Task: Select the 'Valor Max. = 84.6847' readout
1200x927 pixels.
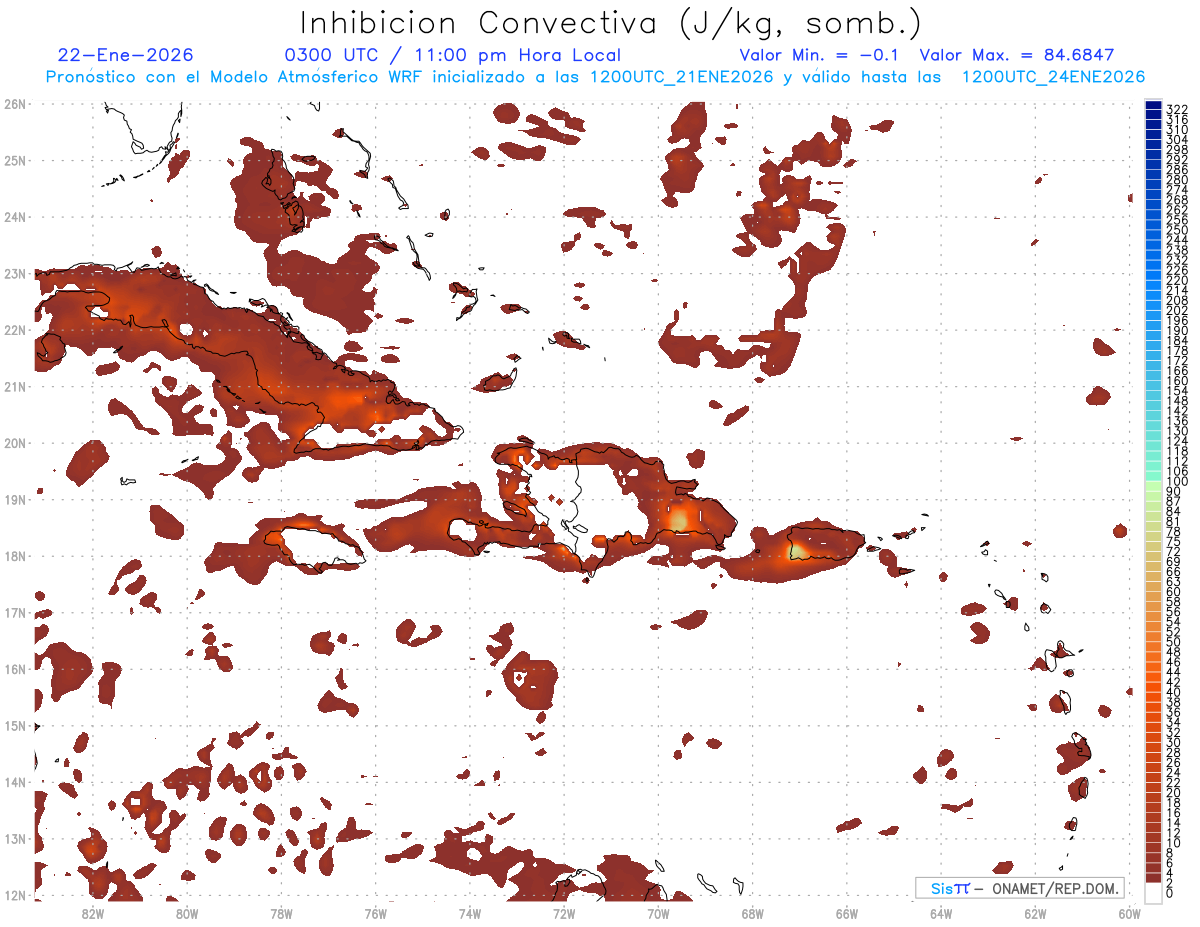Action: (1017, 55)
